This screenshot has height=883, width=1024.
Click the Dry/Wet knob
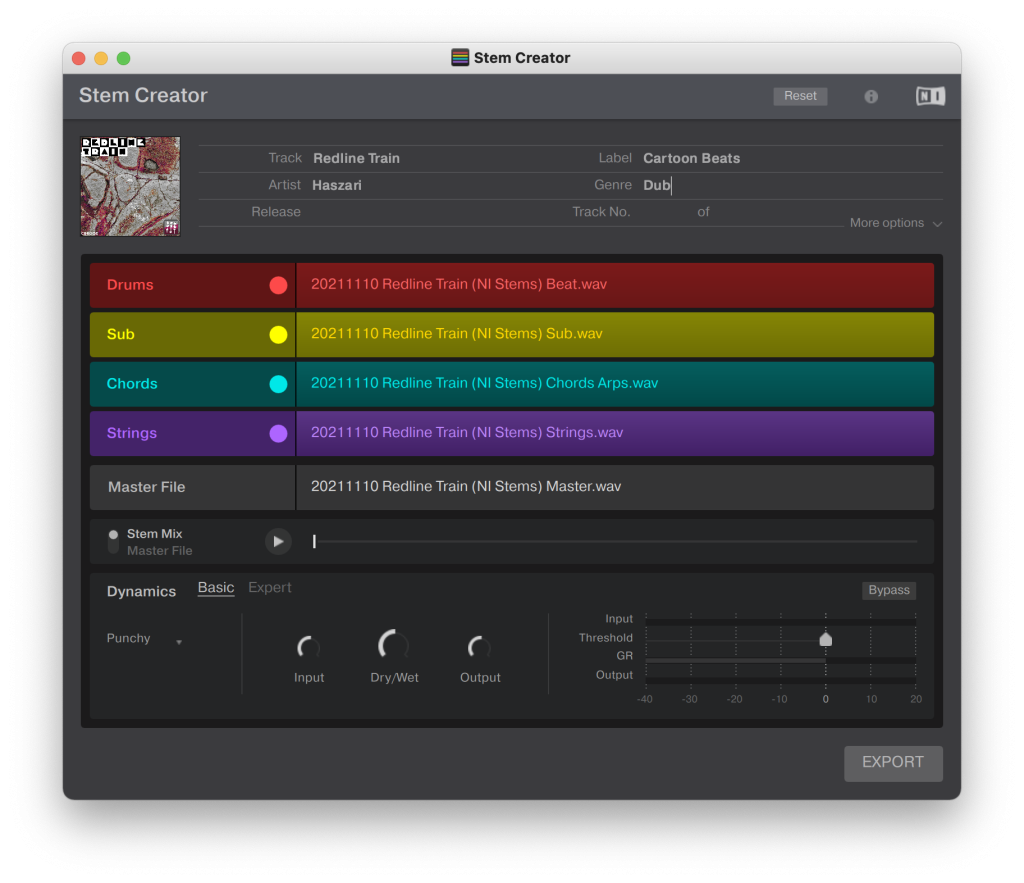coord(394,646)
